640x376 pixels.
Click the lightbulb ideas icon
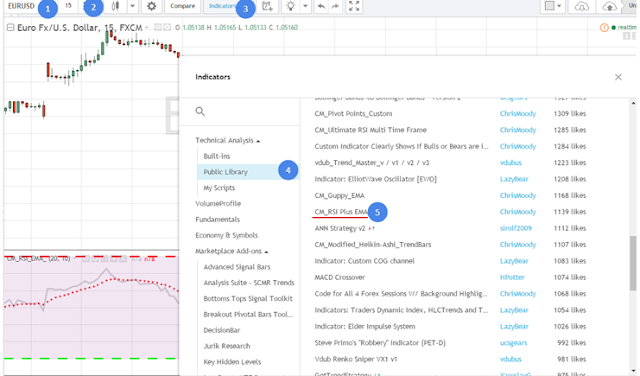291,6
